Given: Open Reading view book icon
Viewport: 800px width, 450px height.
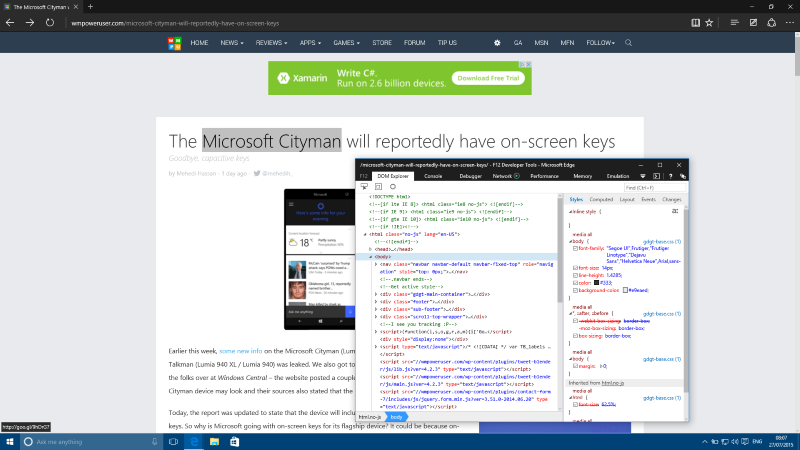Looking at the screenshot, I should 695,22.
